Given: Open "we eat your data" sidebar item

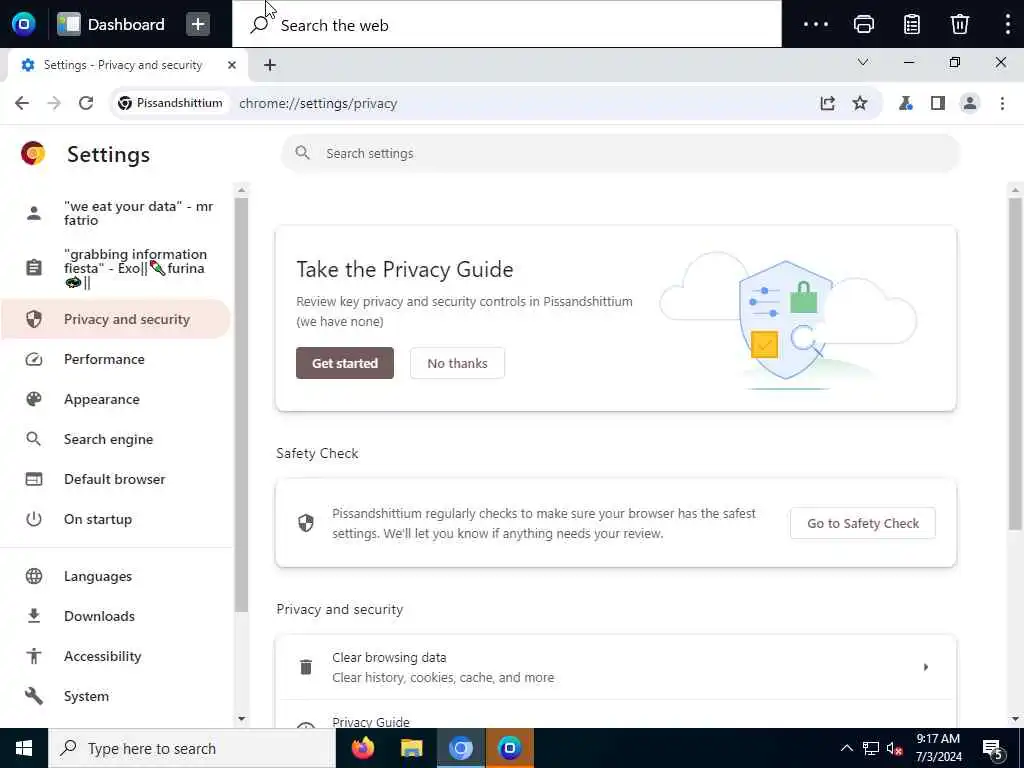Looking at the screenshot, I should point(116,213).
